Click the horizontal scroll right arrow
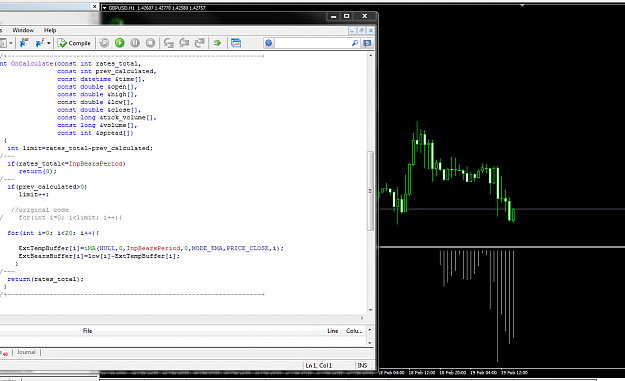Image resolution: width=625 pixels, height=381 pixels. (362, 318)
